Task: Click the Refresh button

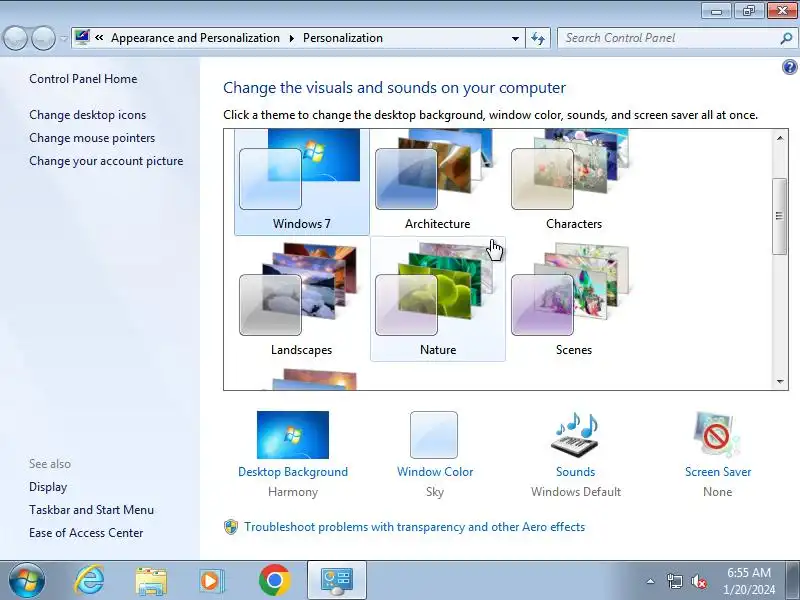Action: (x=538, y=38)
